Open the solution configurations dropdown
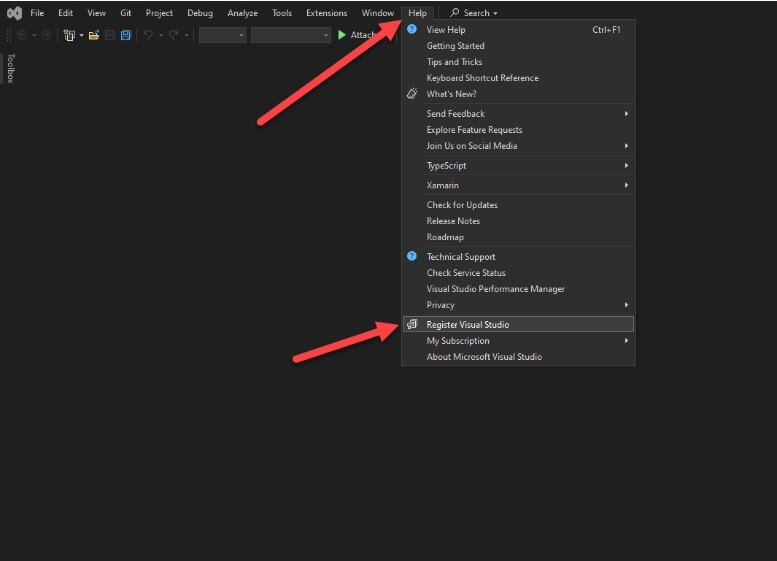Viewport: 777px width, 561px height. coord(222,35)
